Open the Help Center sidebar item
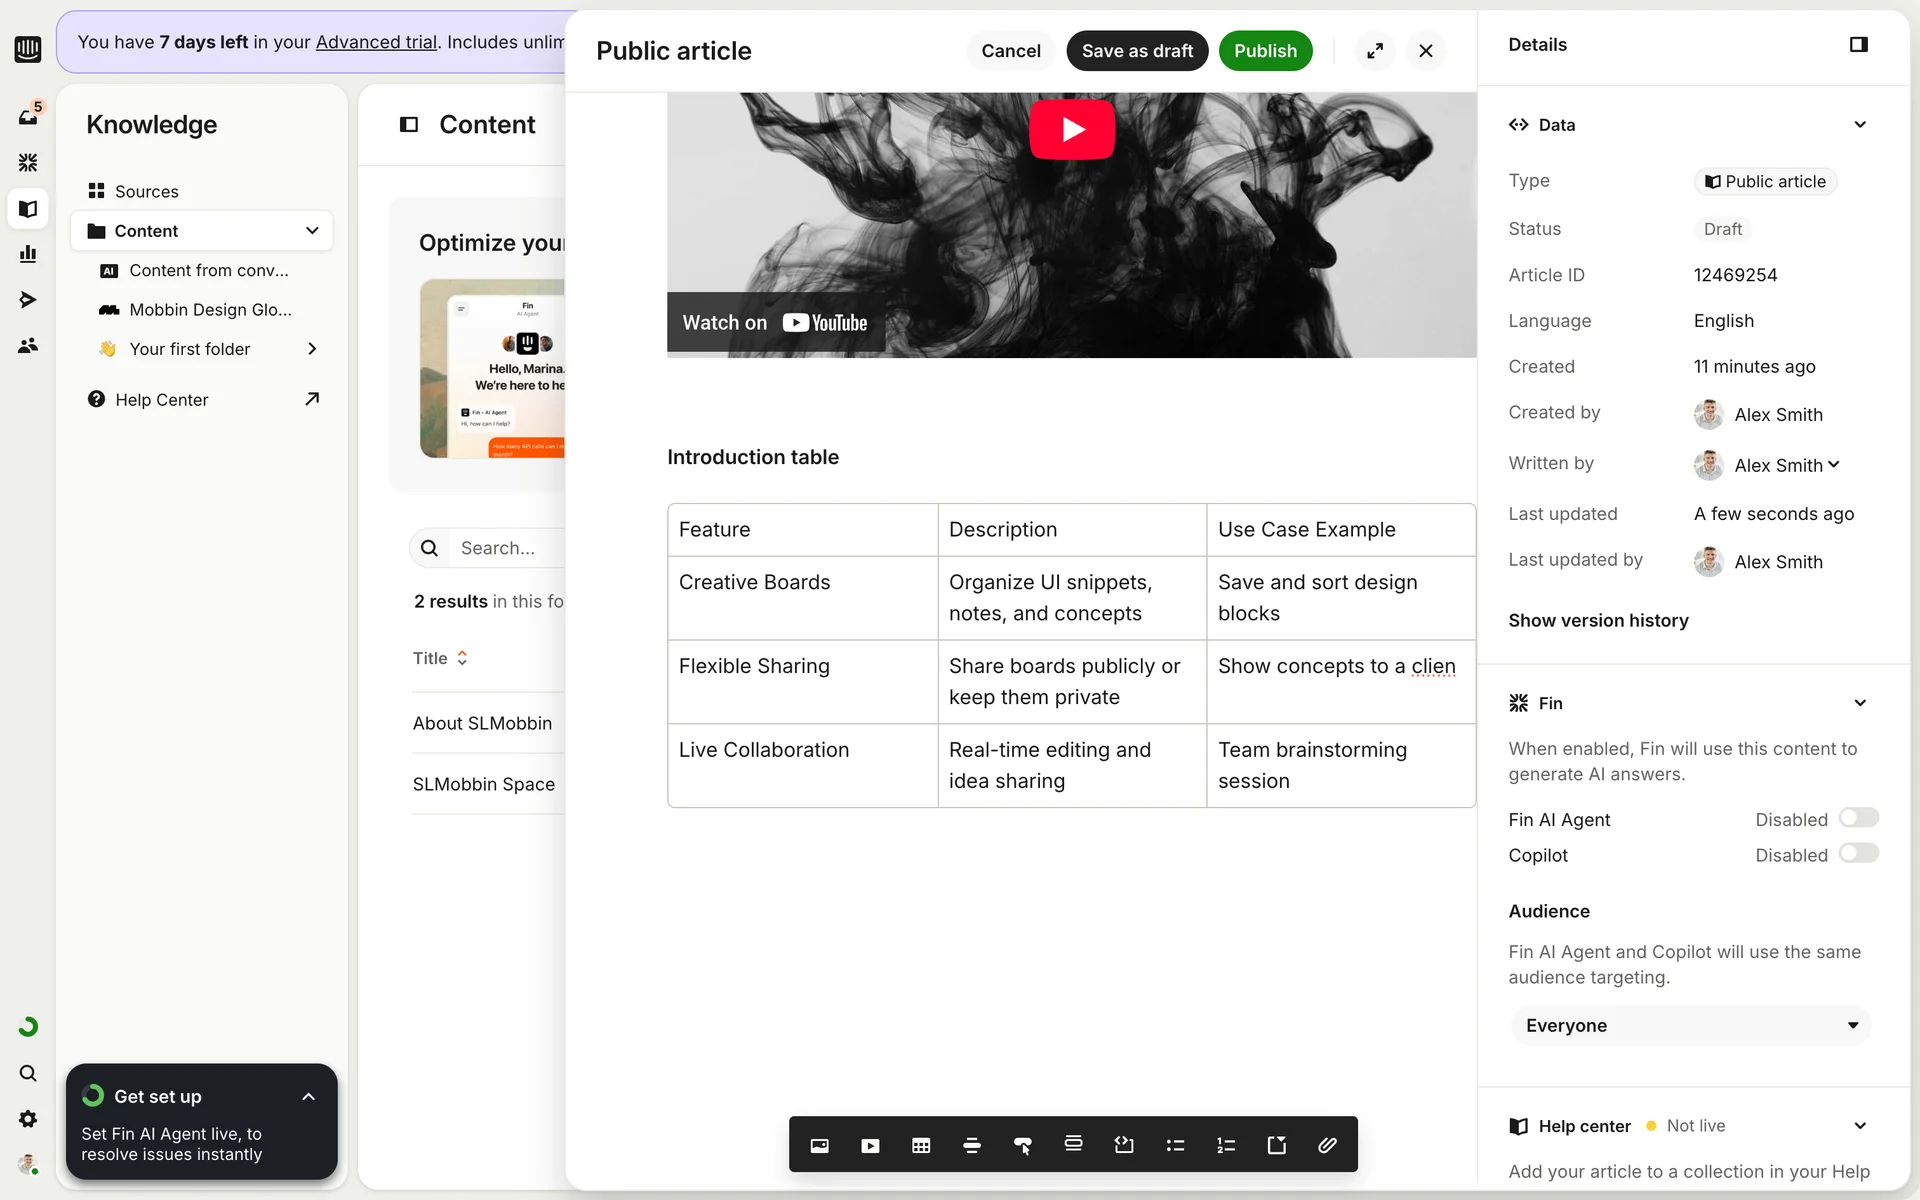 point(161,400)
